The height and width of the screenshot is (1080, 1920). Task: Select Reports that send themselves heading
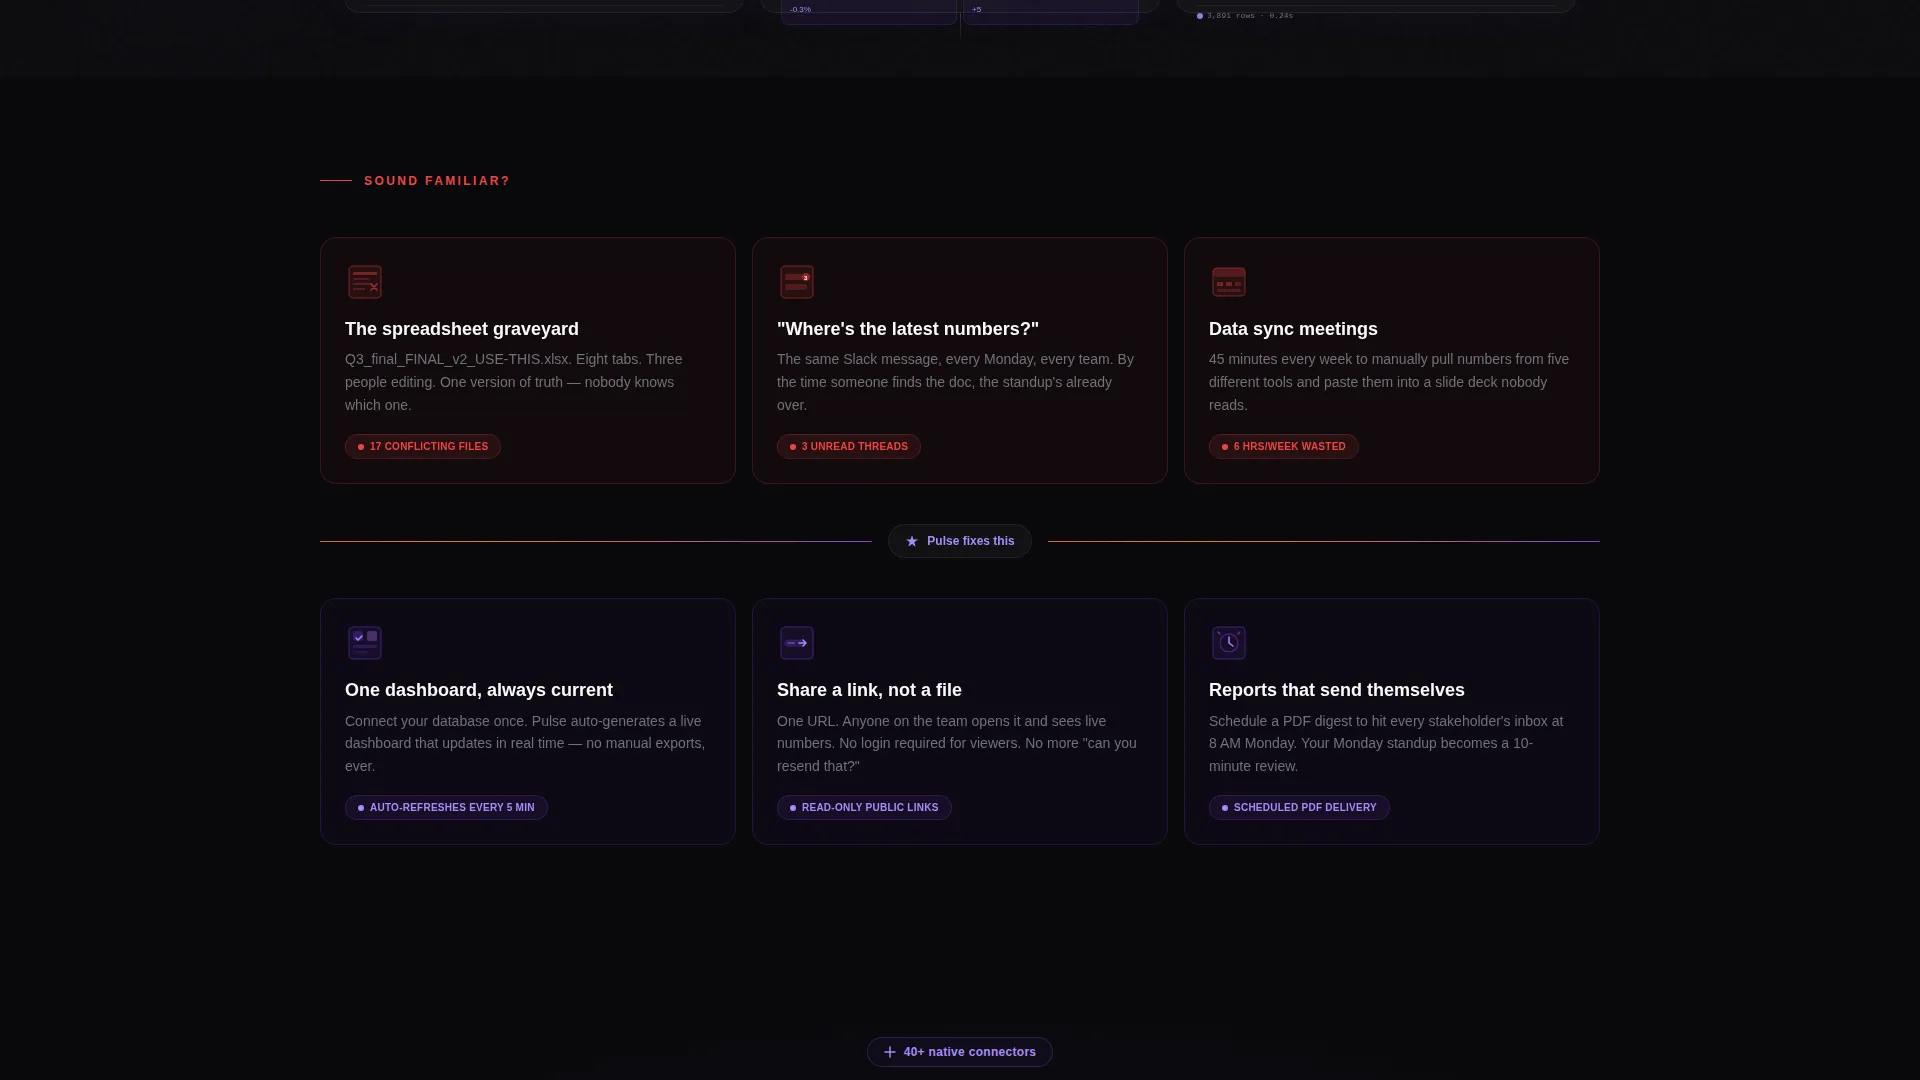(x=1337, y=690)
